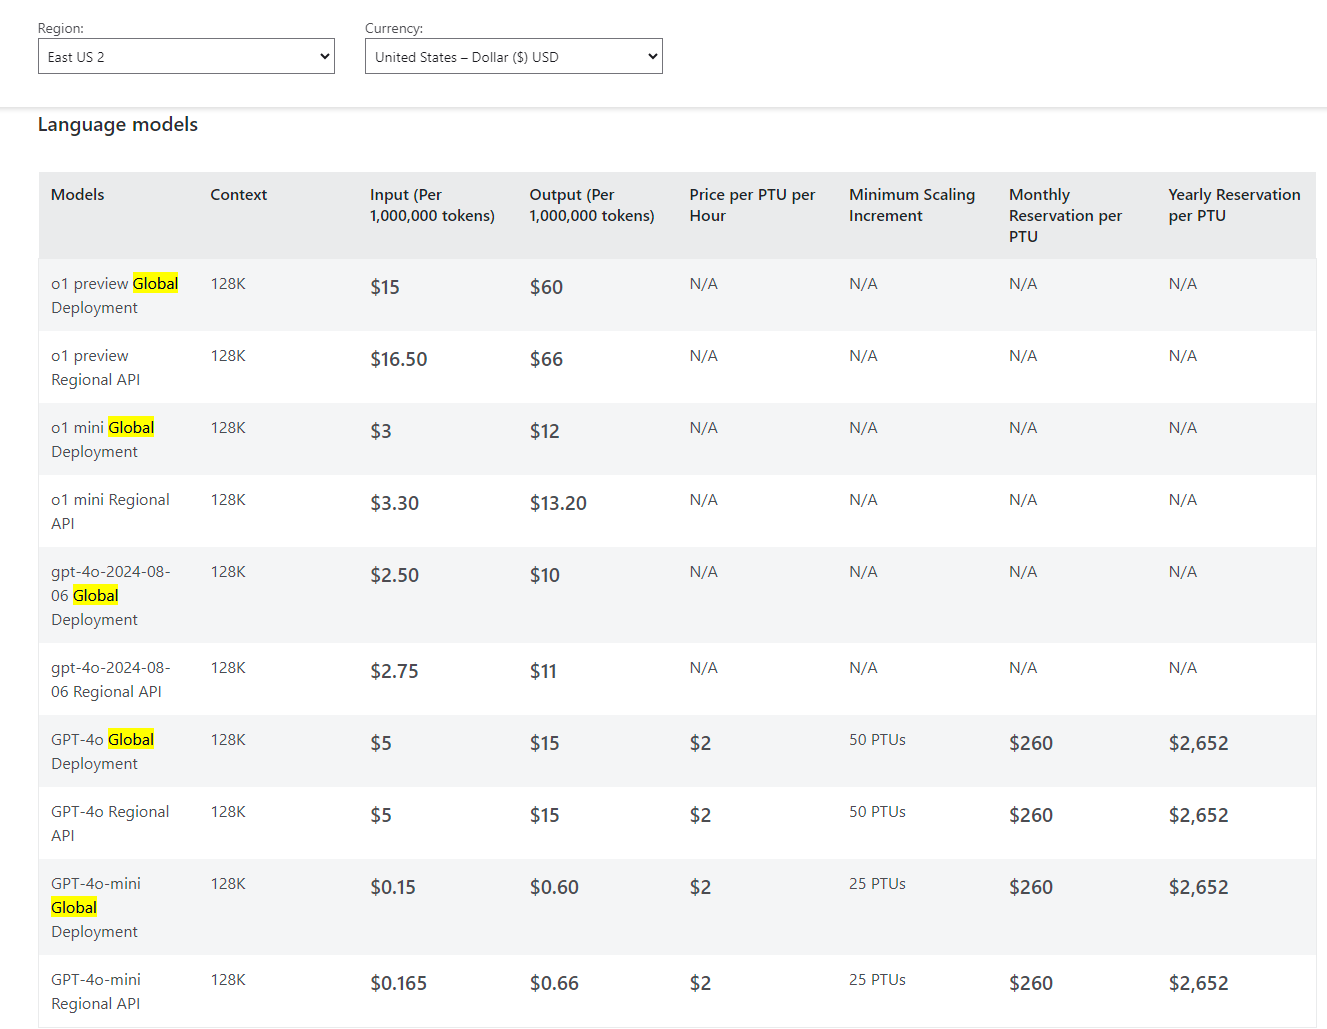Click the $13.20 output price
1327x1029 pixels.
[559, 503]
